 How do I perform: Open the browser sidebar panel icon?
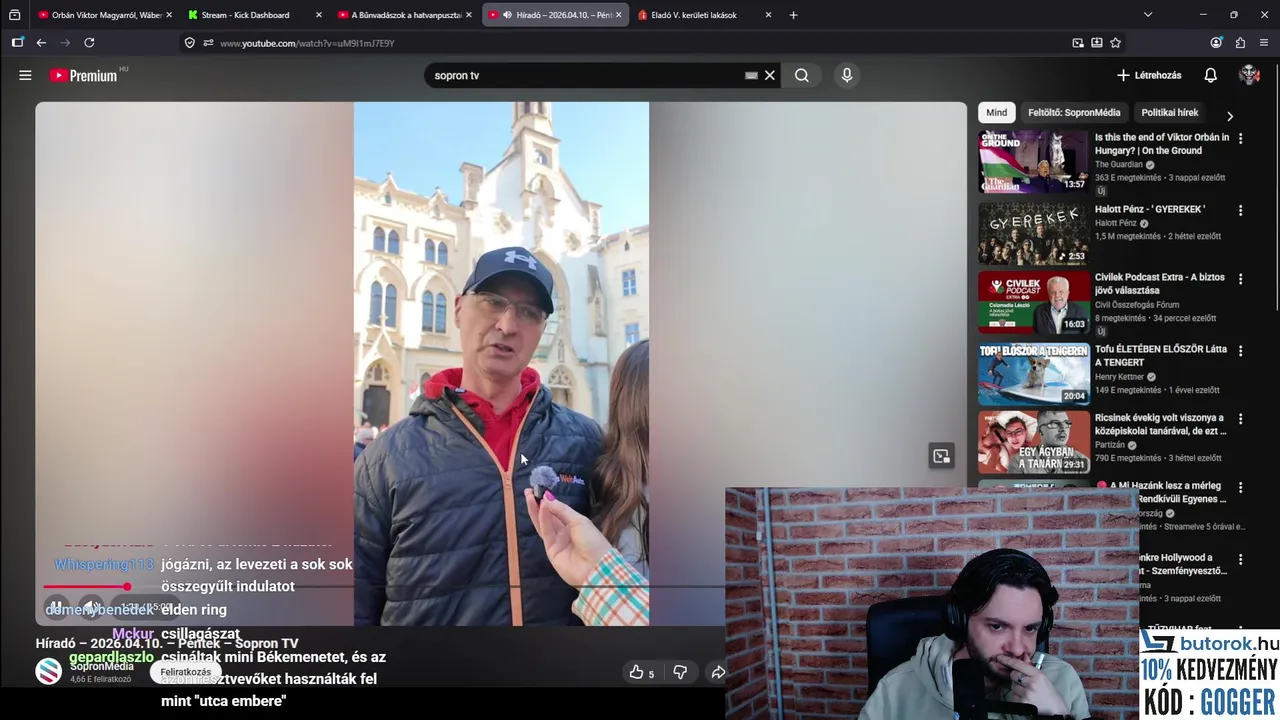pyautogui.click(x=17, y=43)
